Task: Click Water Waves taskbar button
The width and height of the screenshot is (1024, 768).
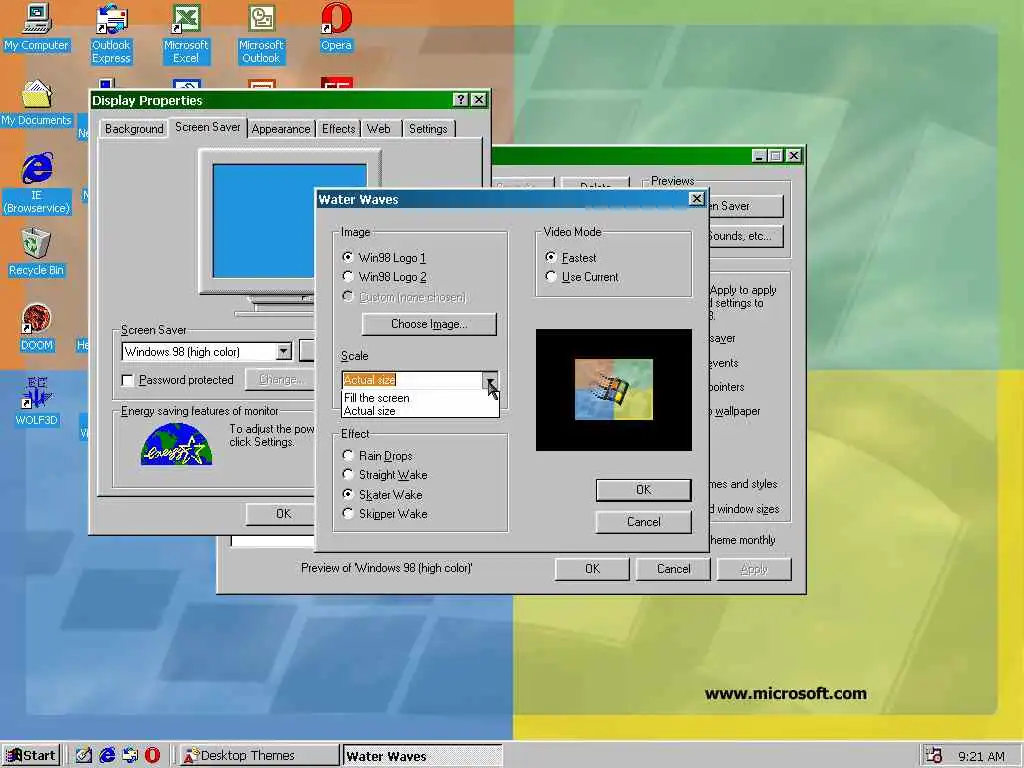Action: (423, 756)
